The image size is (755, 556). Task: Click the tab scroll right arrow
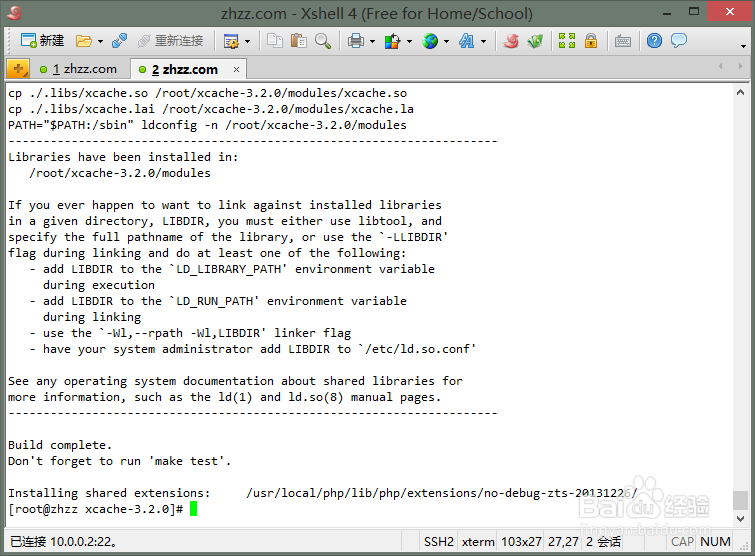(740, 66)
